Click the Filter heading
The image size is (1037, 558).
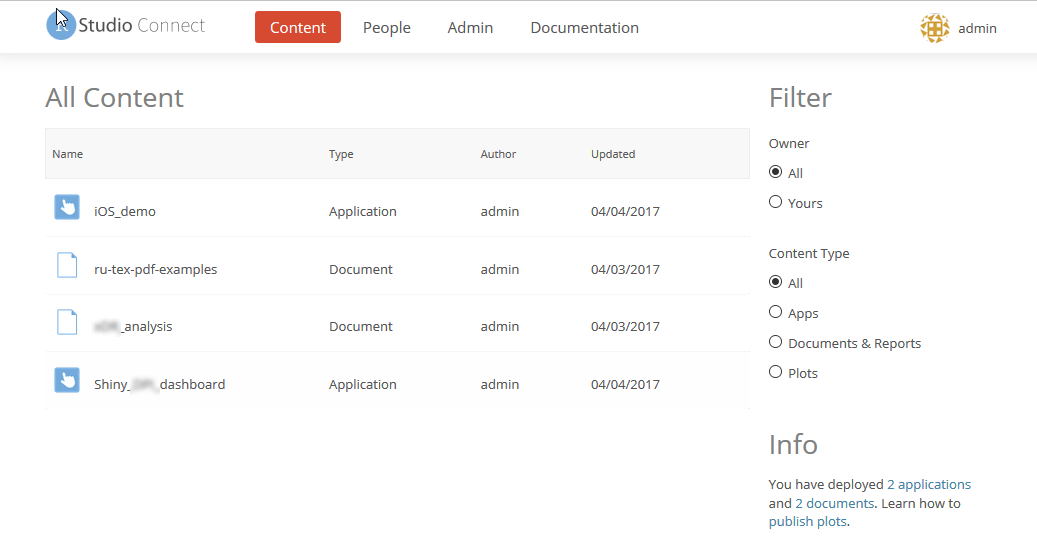tap(800, 98)
